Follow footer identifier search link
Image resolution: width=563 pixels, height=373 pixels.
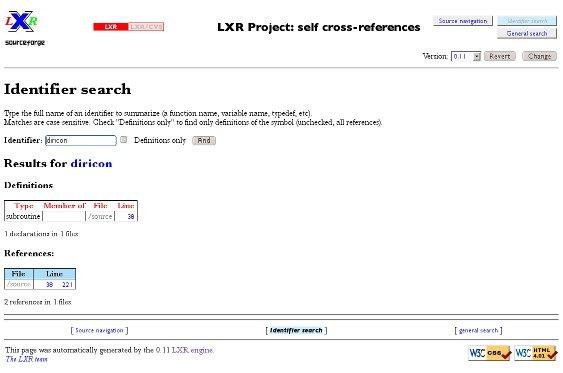click(296, 330)
